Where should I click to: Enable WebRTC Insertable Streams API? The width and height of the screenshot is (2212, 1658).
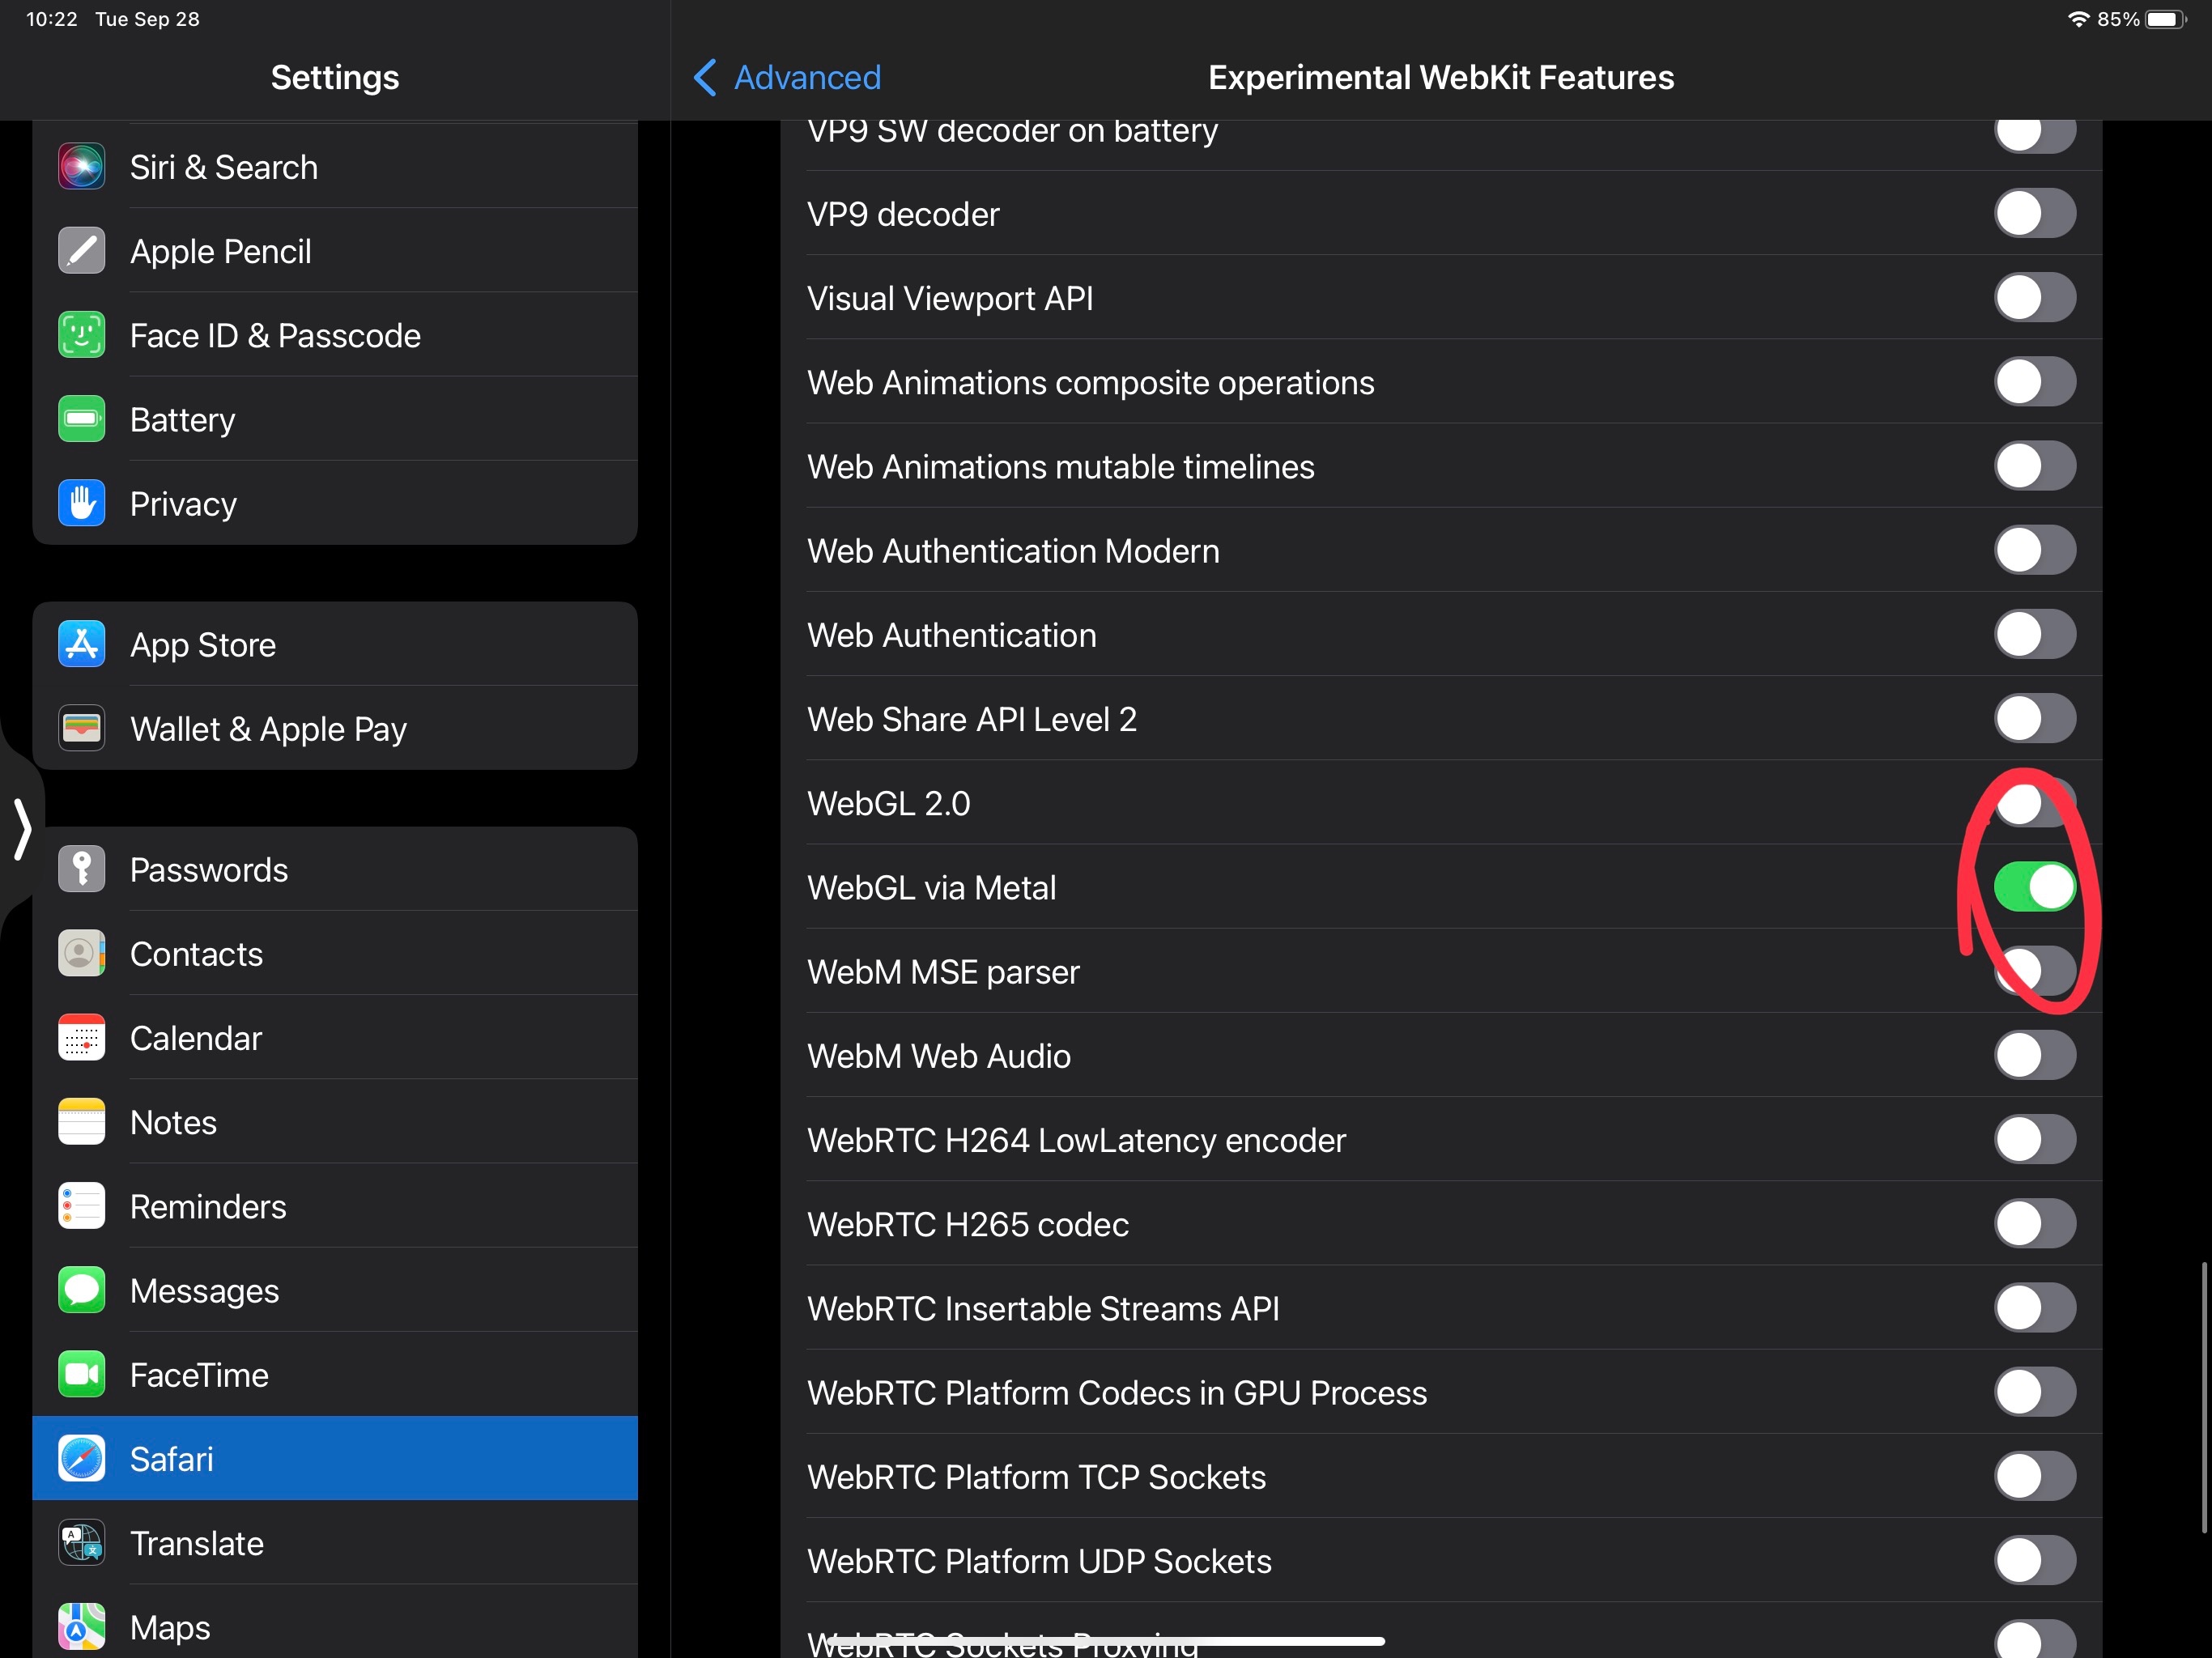click(x=2035, y=1307)
